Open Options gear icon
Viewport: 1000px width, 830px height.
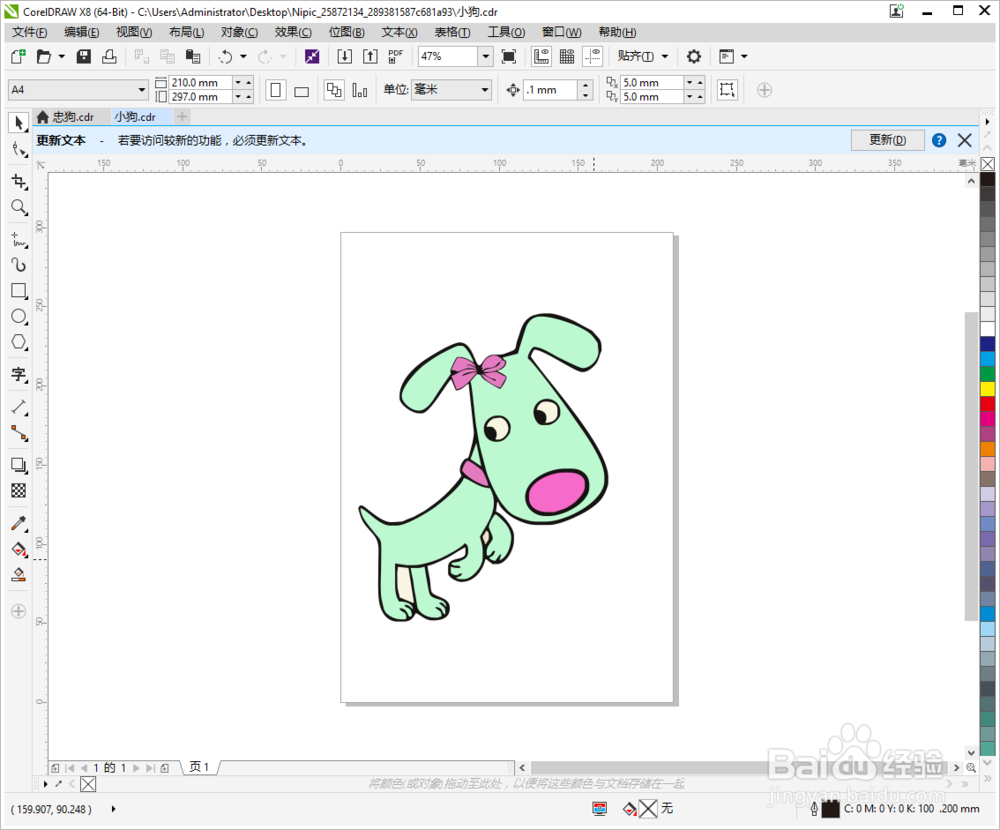point(693,57)
